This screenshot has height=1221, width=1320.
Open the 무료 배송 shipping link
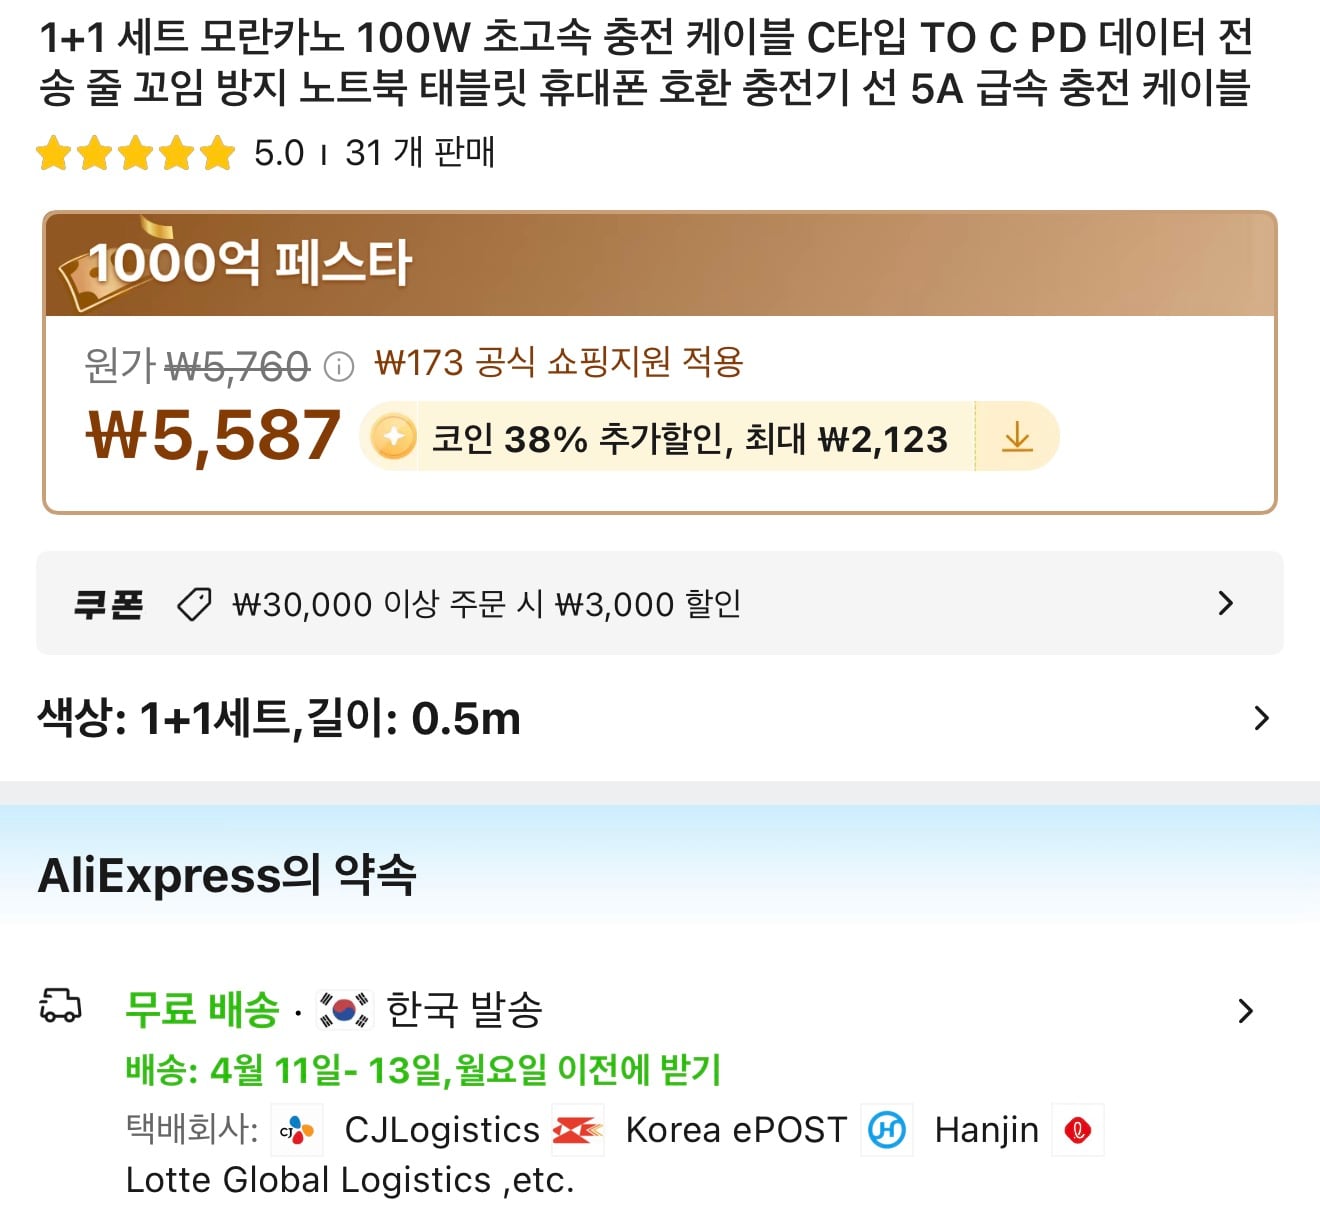coord(200,1009)
